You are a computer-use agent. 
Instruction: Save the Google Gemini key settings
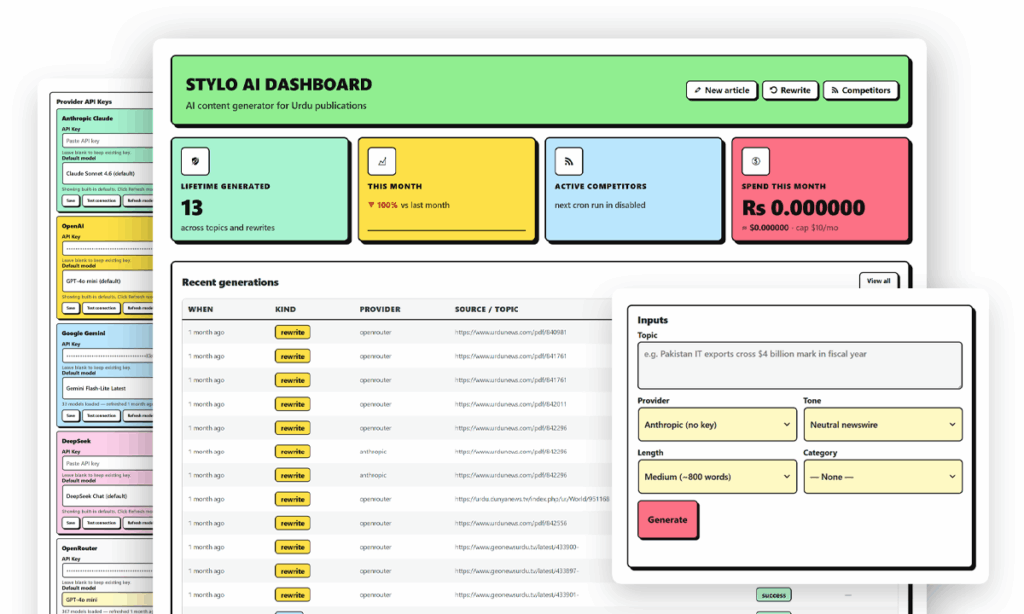[x=71, y=415]
